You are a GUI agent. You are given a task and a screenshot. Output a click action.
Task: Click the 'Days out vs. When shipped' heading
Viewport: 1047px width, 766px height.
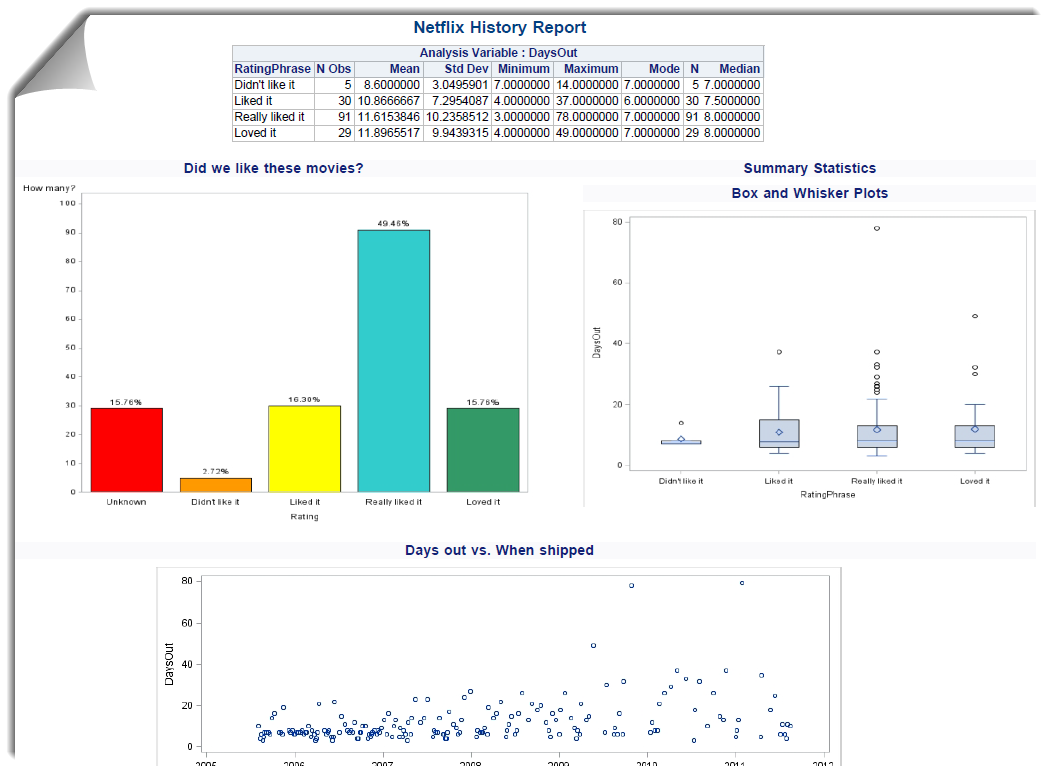pyautogui.click(x=499, y=550)
